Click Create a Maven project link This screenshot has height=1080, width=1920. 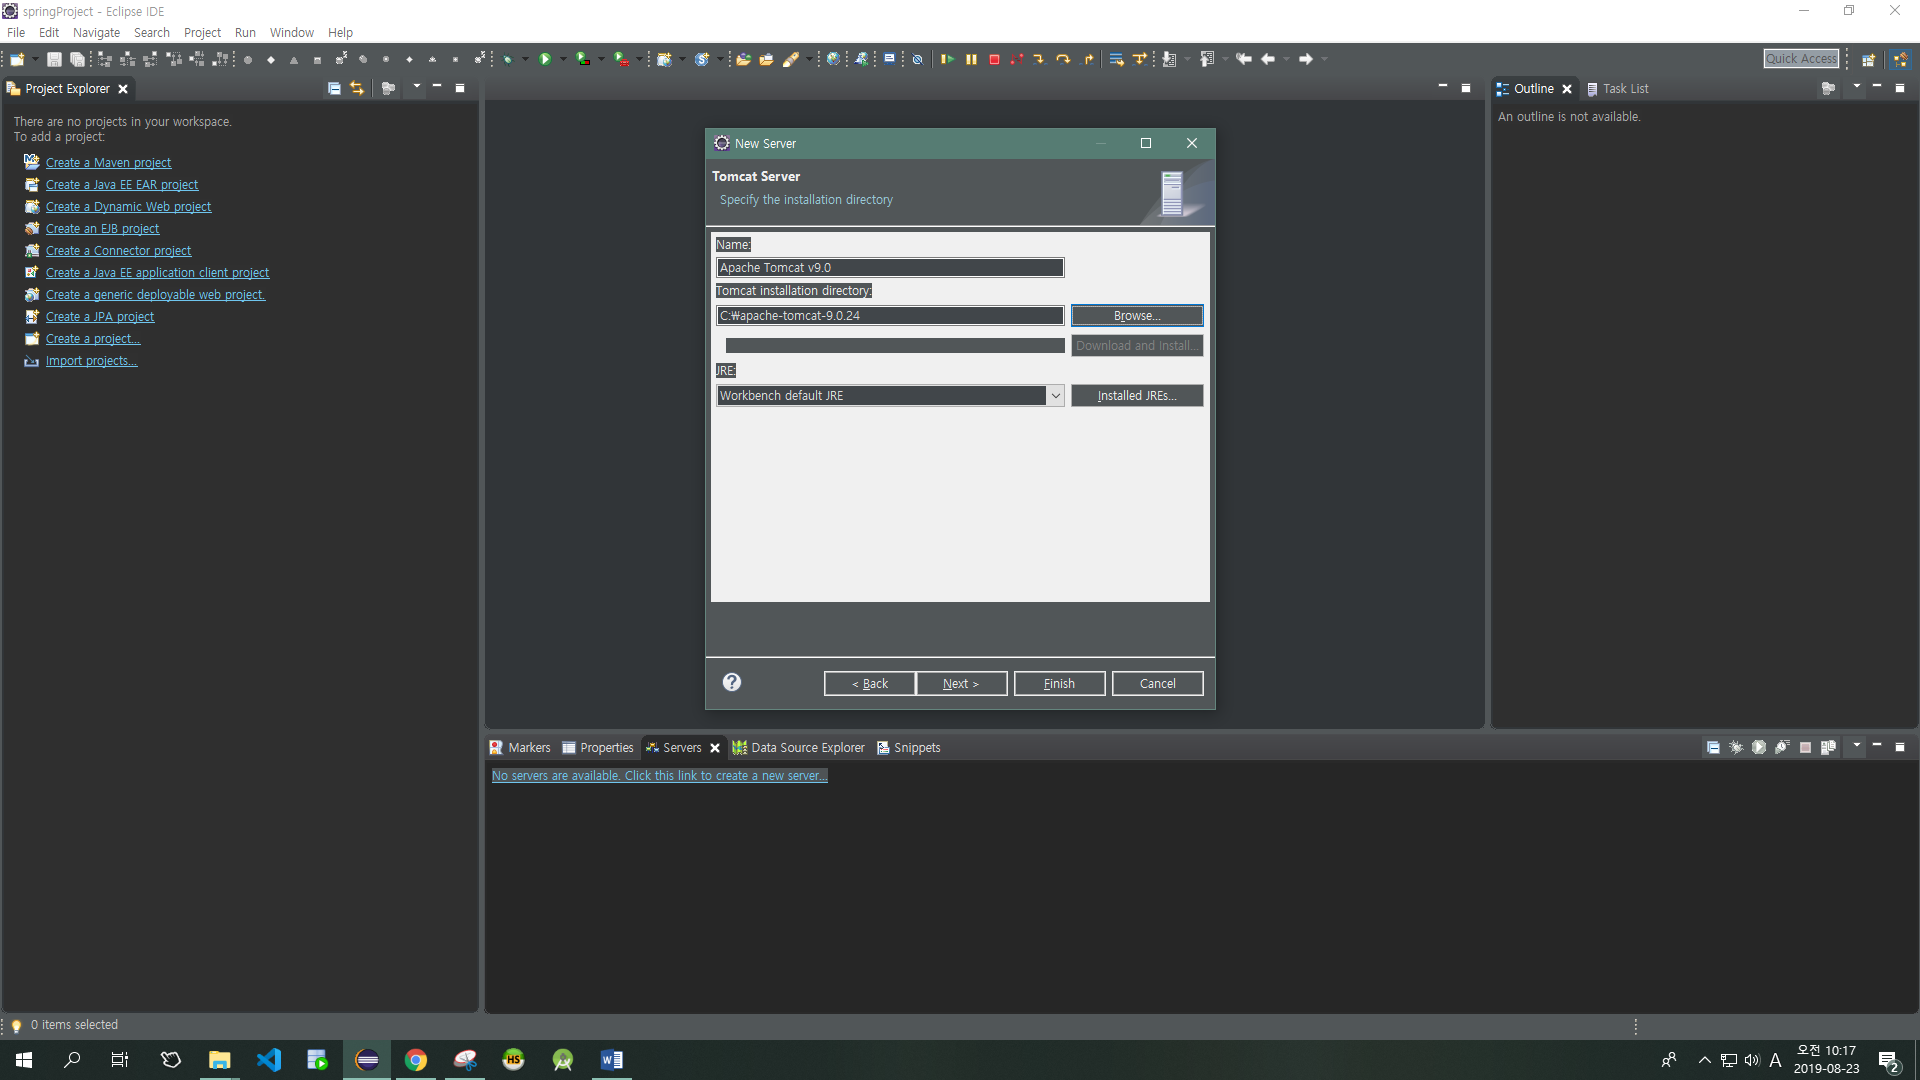tap(108, 163)
